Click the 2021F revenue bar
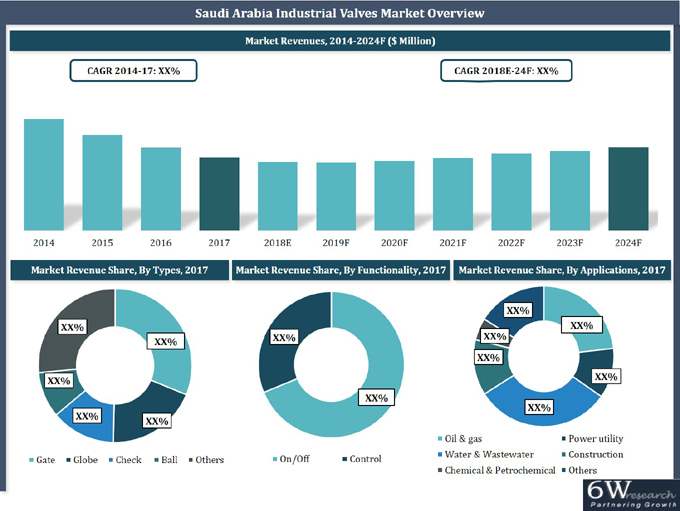Image resolution: width=680 pixels, height=511 pixels. click(x=453, y=194)
